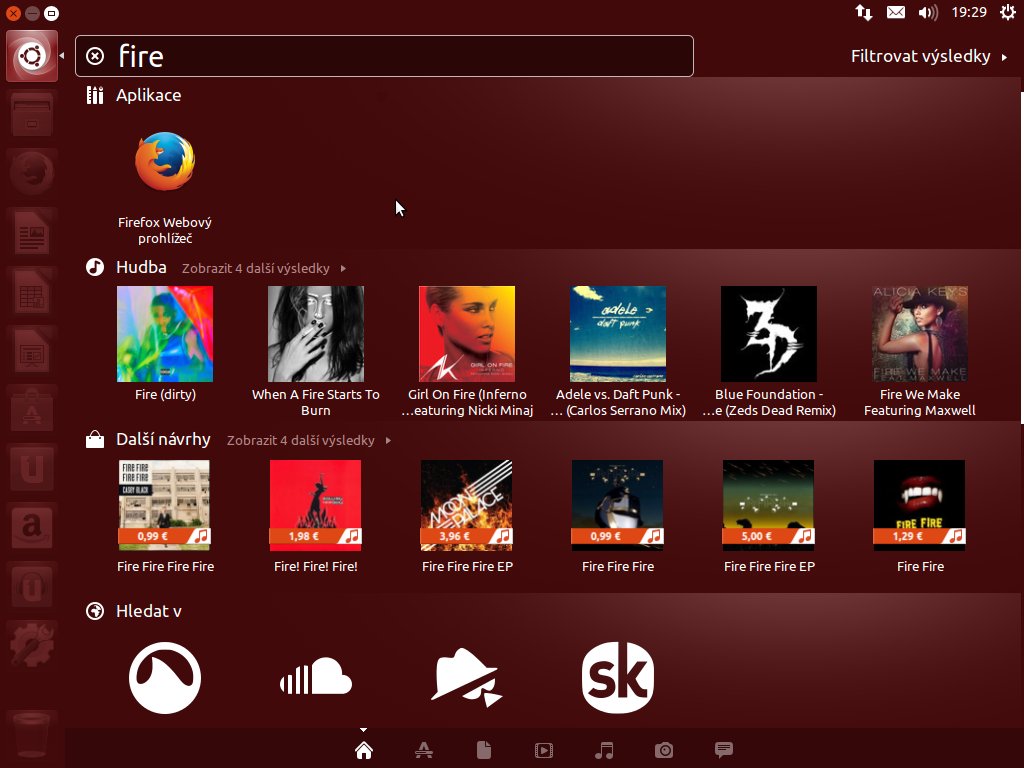Open When A Fire Starts To Burn track
Image resolution: width=1024 pixels, height=768 pixels.
(x=315, y=351)
